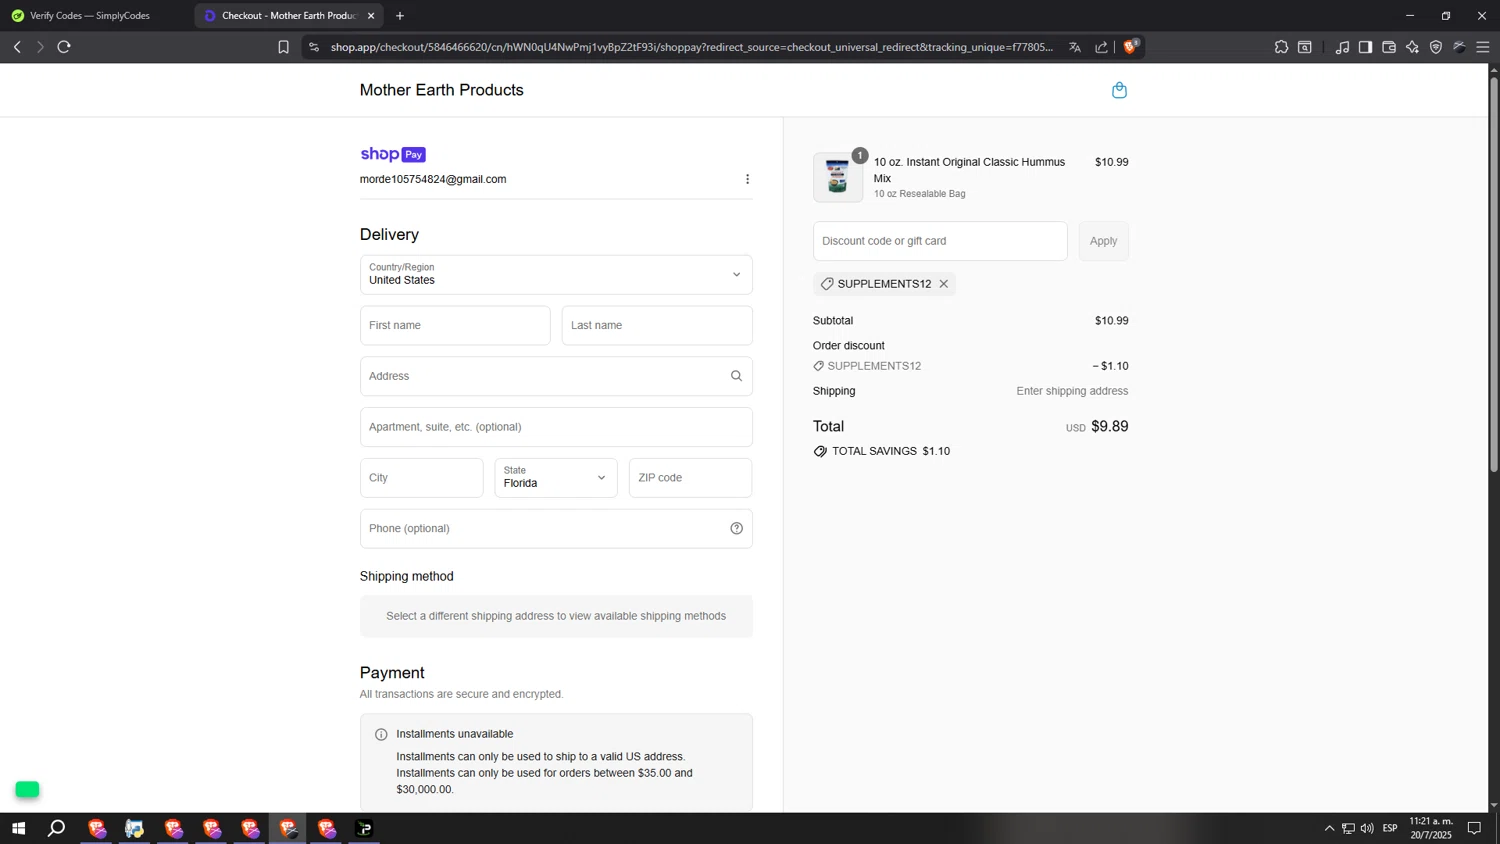Click the Enter shipping address text
The image size is (1500, 844).
(x=1072, y=391)
